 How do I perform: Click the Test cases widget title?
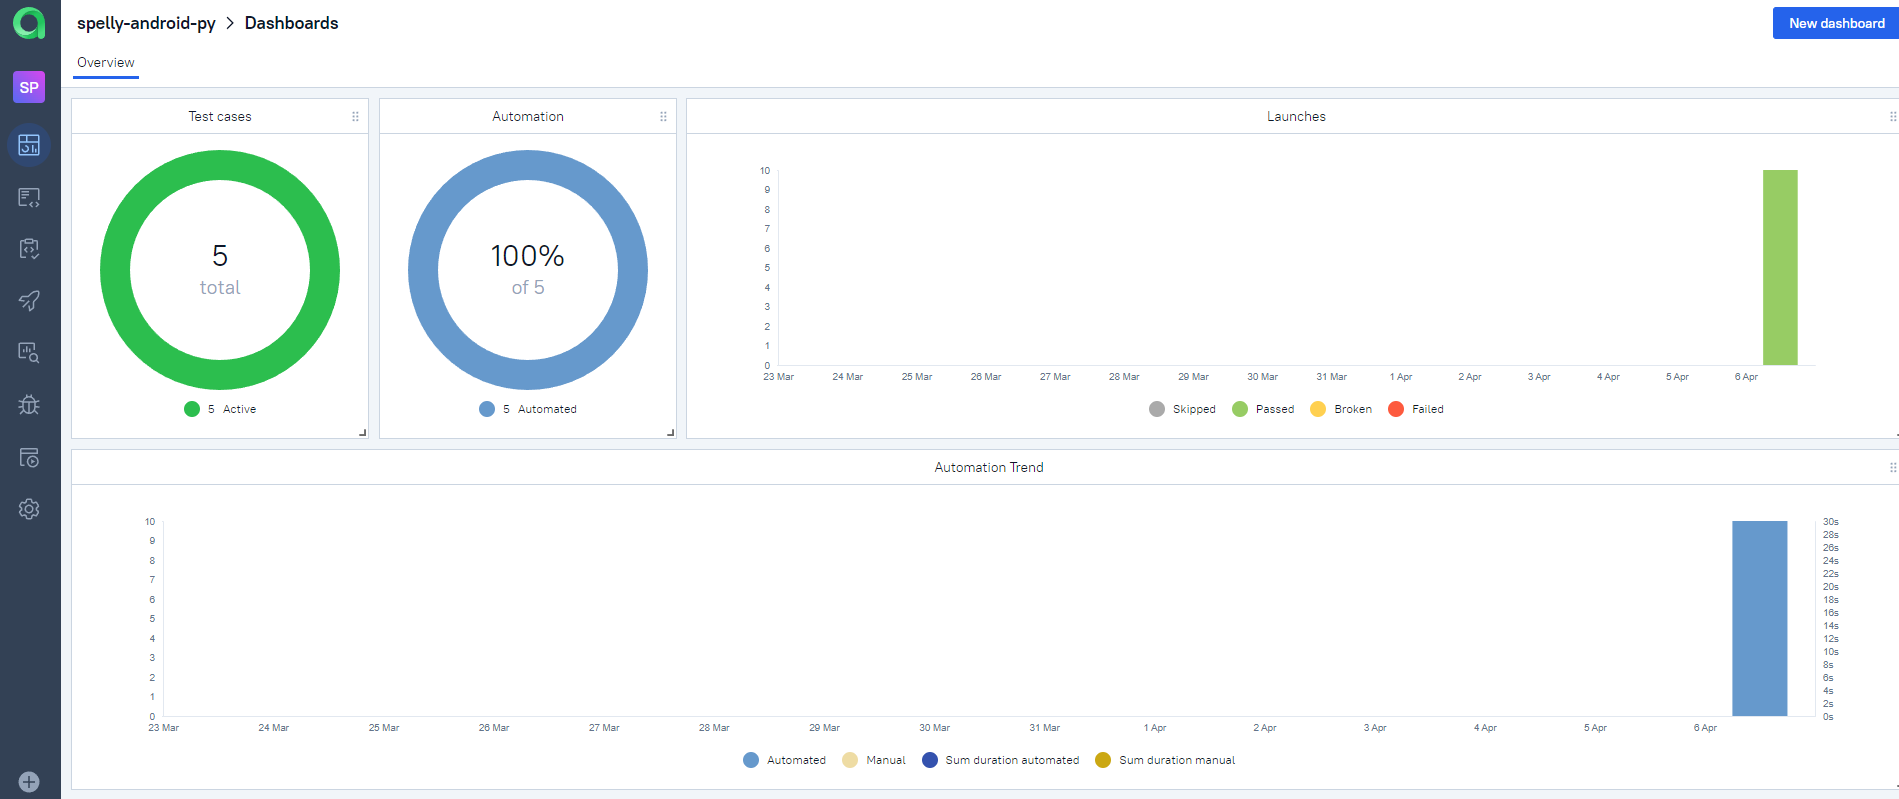220,117
